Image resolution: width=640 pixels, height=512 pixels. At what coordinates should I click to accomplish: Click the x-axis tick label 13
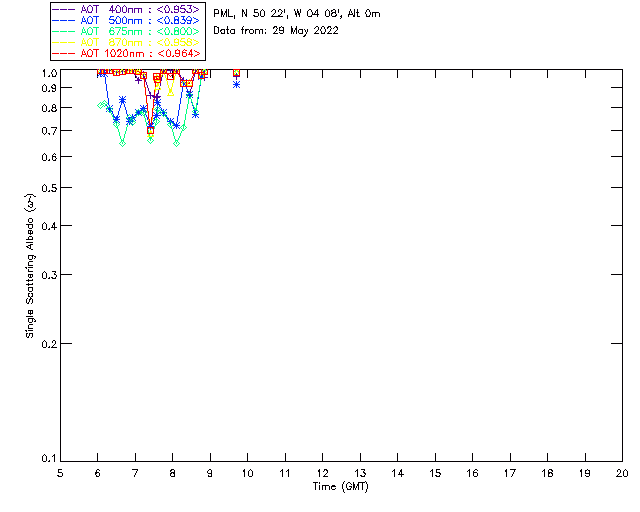pyautogui.click(x=360, y=473)
